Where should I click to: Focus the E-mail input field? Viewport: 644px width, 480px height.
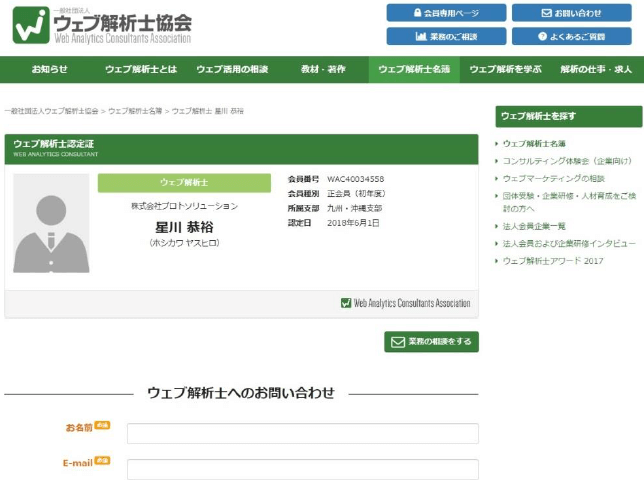point(303,469)
